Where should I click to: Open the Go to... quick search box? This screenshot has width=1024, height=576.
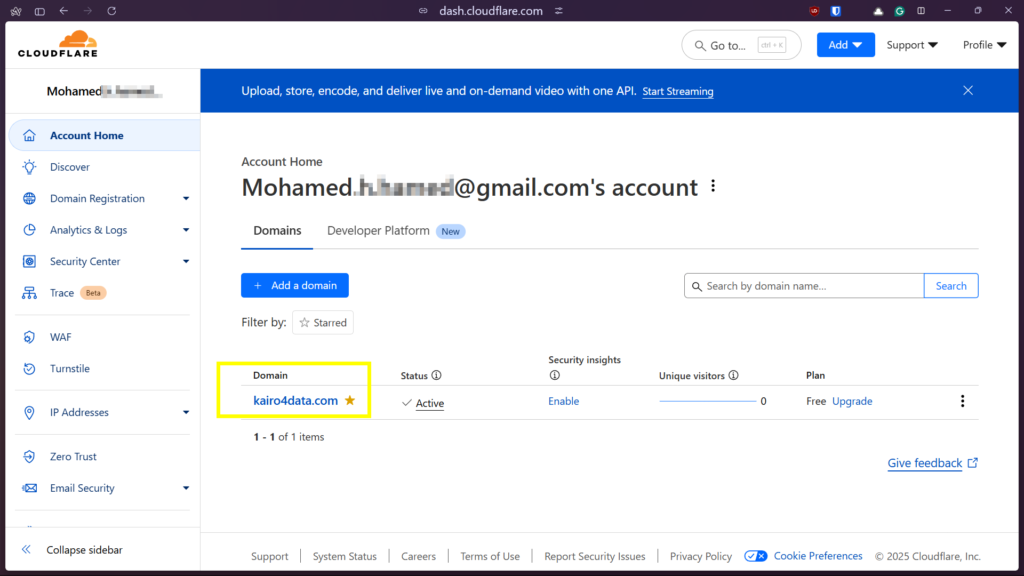tap(741, 45)
